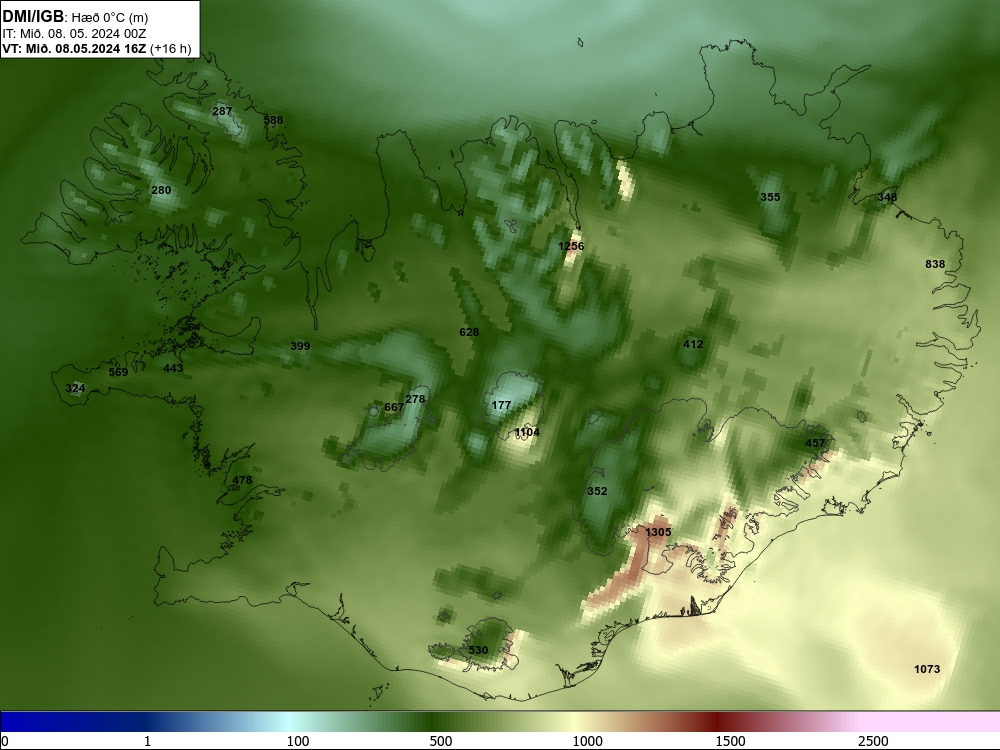
Task: Select the 280 label in the Westfjords
Action: tap(161, 190)
